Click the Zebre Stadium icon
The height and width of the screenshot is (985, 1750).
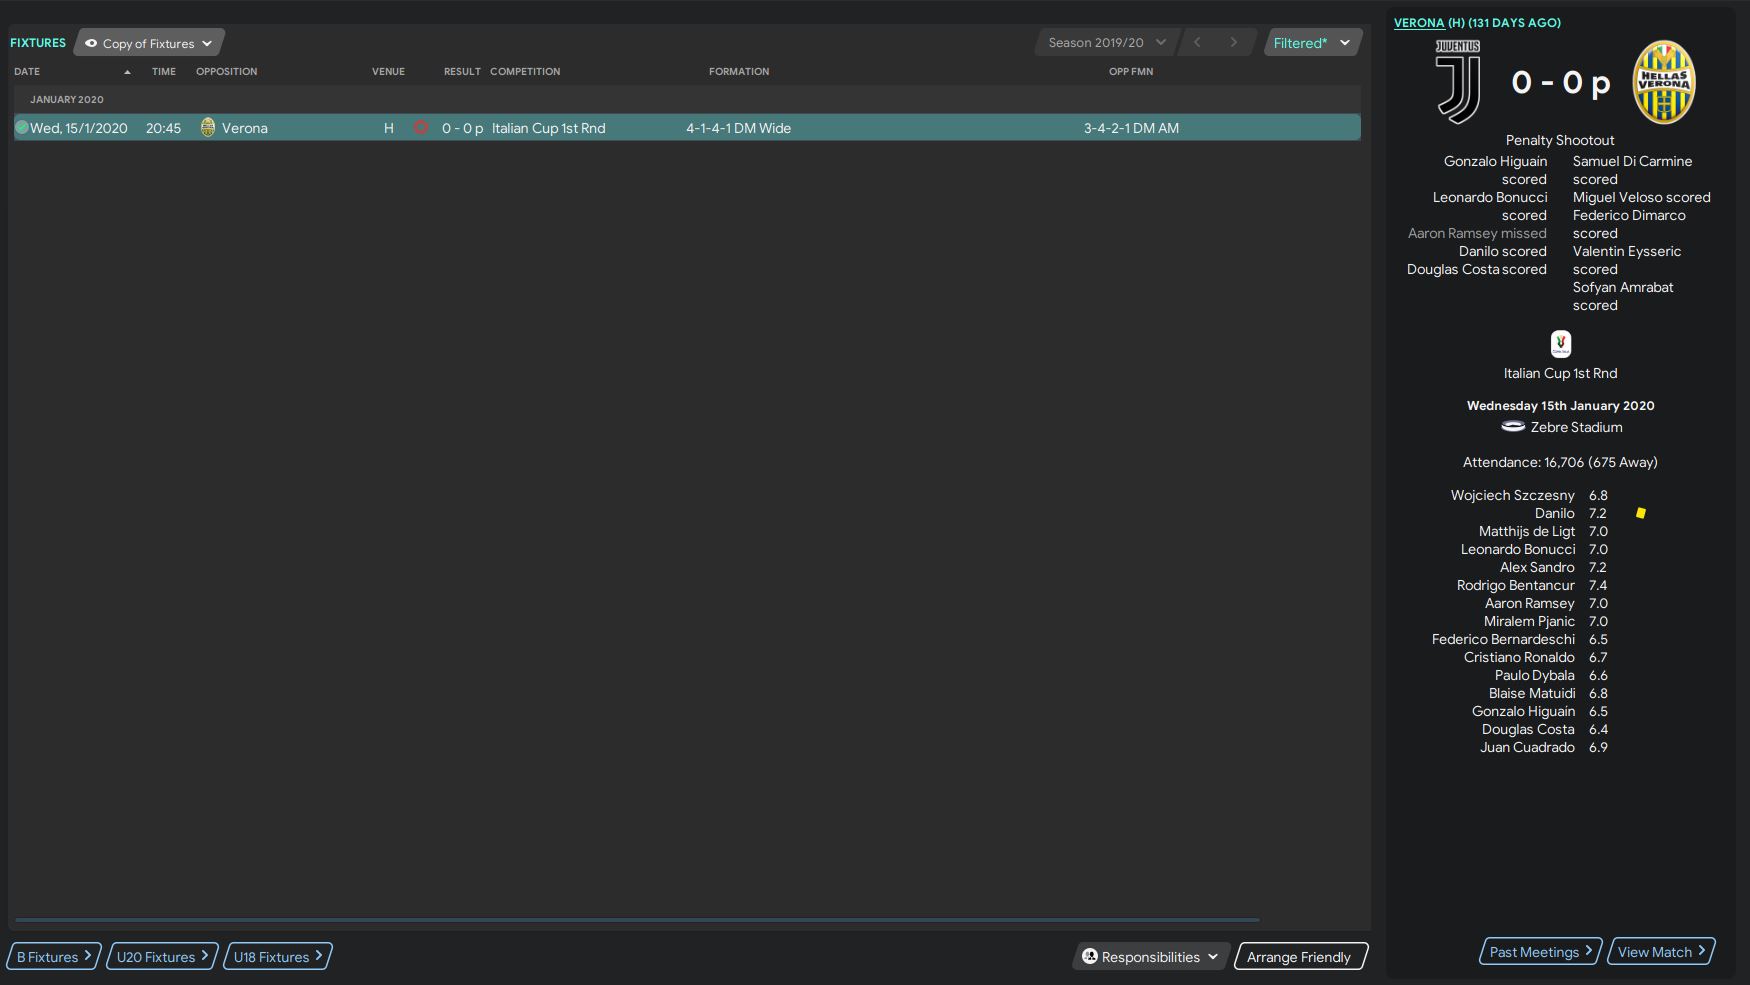1513,427
